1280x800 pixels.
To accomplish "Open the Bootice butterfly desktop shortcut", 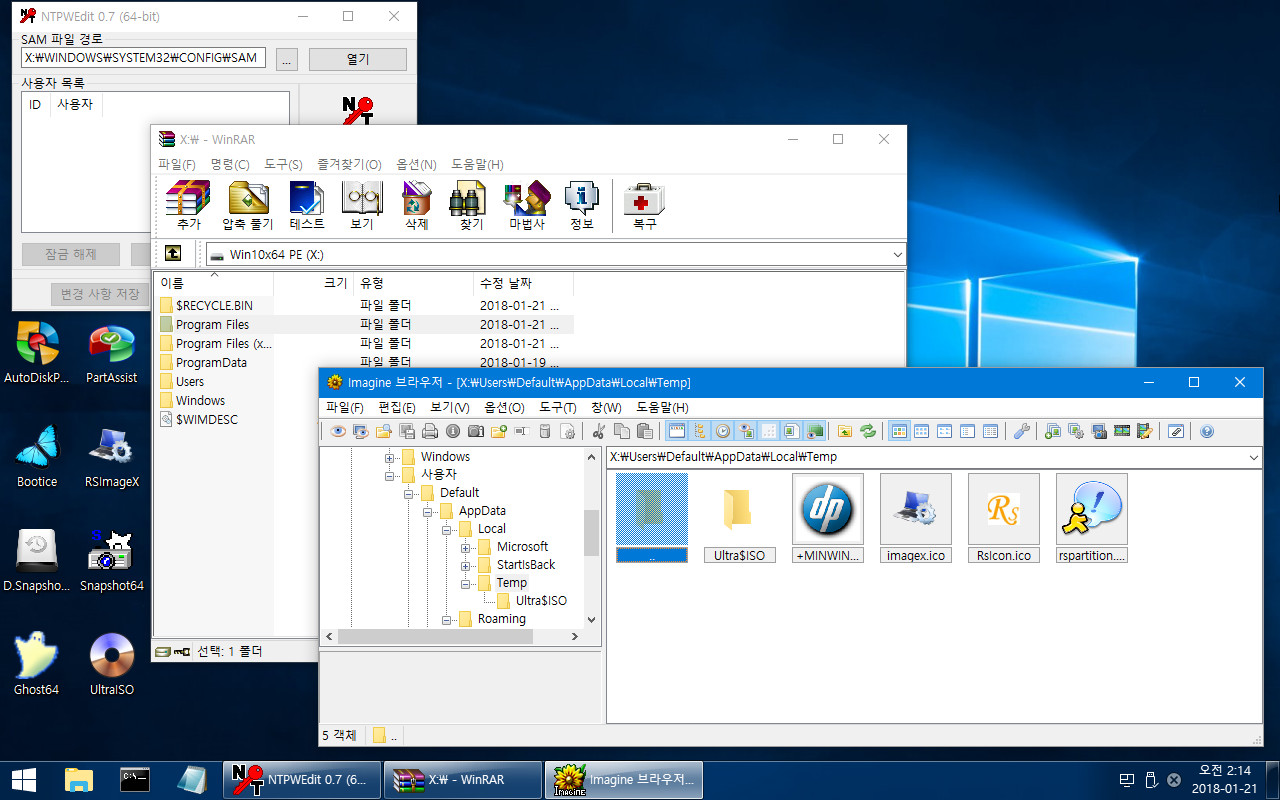I will click(37, 457).
